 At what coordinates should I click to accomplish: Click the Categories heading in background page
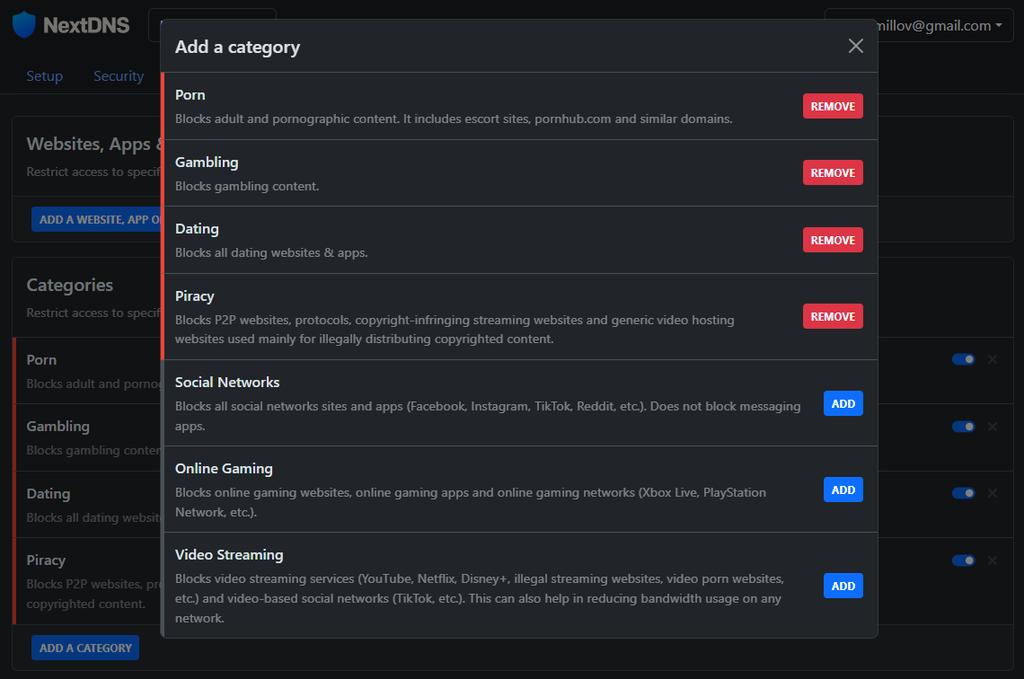[x=70, y=285]
